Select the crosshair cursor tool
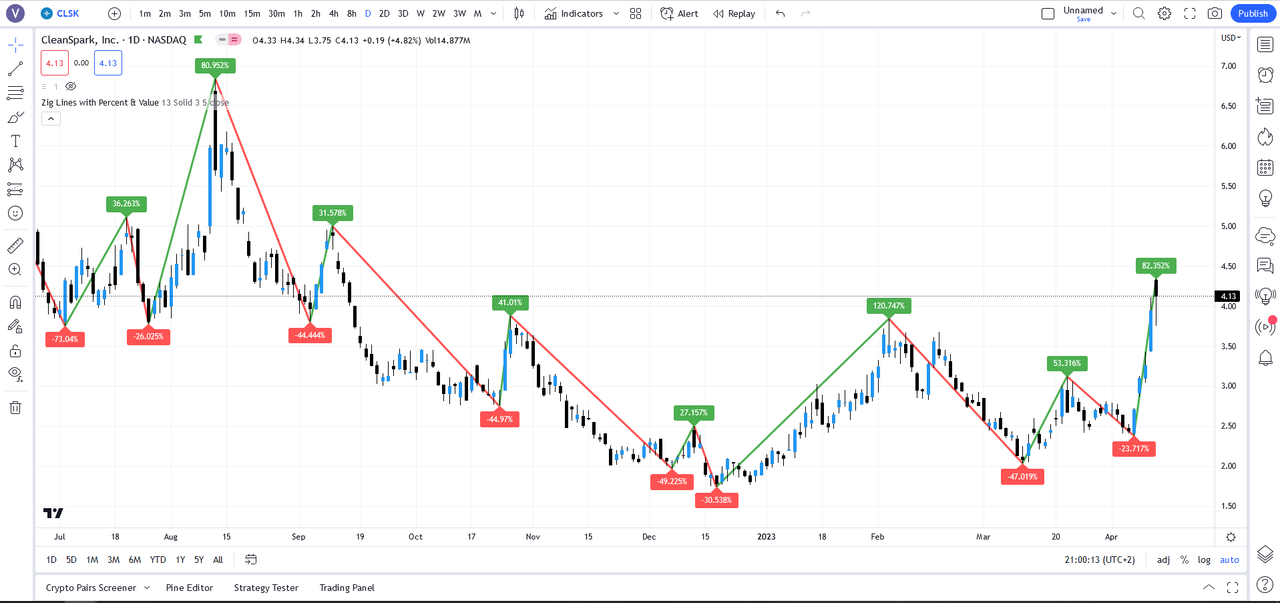Screen dimensions: 1280x603 click(15, 45)
